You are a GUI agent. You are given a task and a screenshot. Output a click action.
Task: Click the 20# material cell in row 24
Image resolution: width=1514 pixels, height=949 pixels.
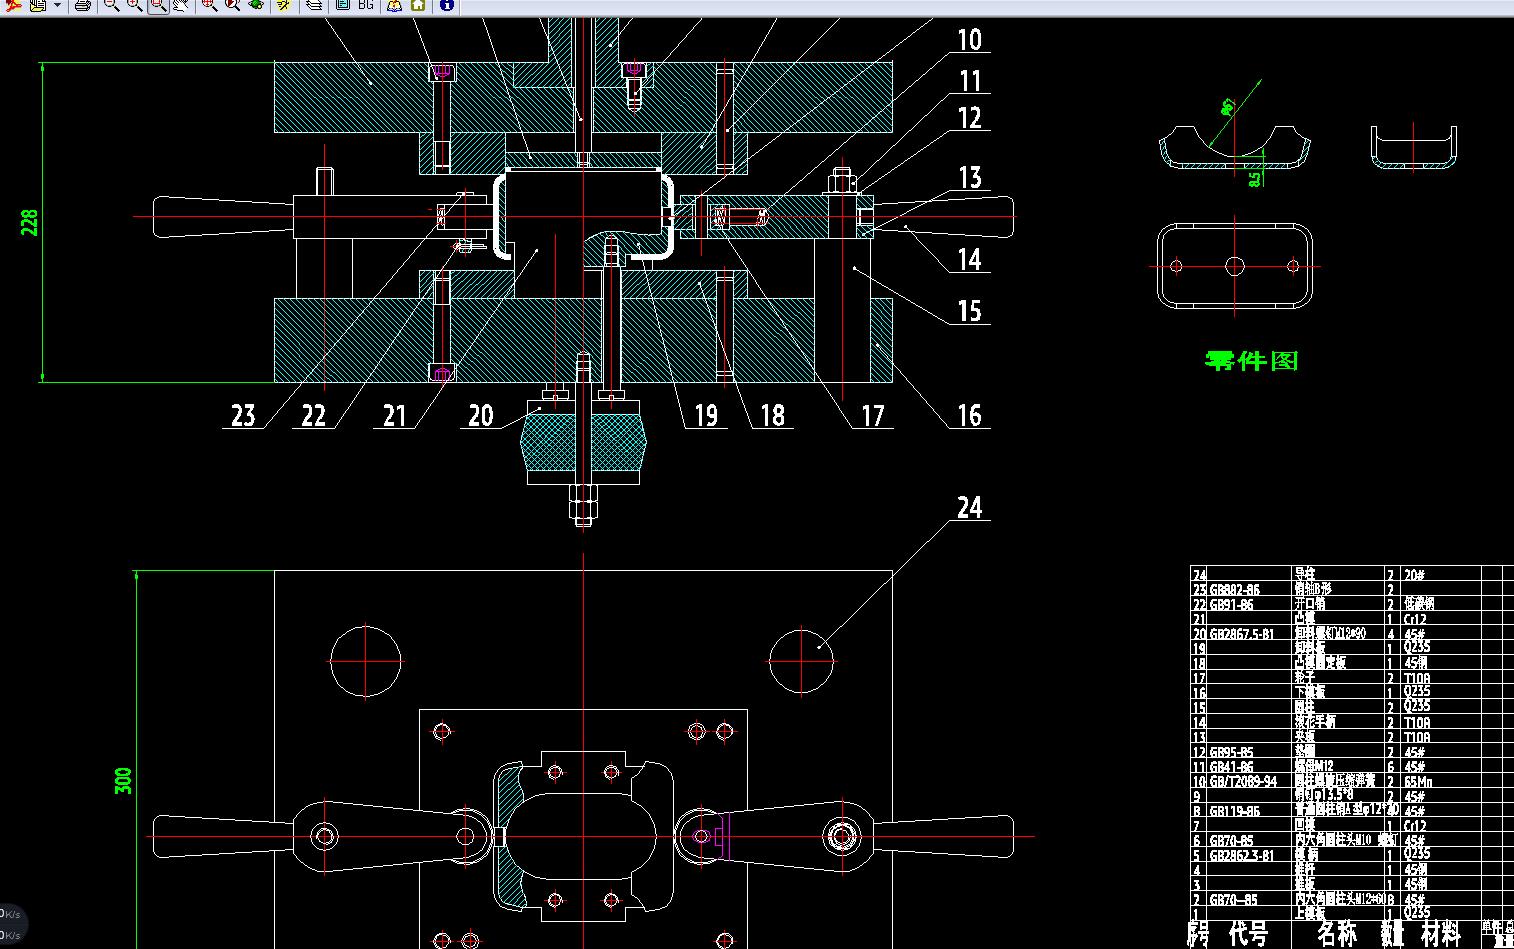click(1414, 575)
